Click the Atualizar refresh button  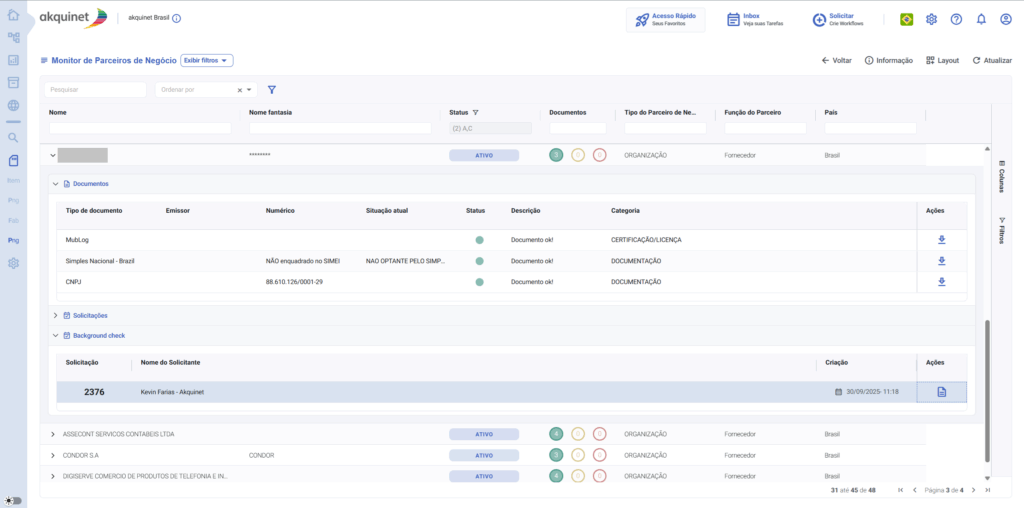(x=991, y=60)
